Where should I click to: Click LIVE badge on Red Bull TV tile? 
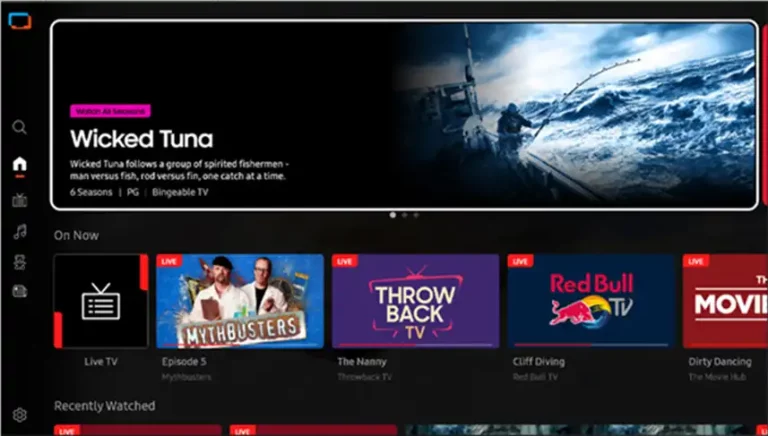(x=520, y=261)
